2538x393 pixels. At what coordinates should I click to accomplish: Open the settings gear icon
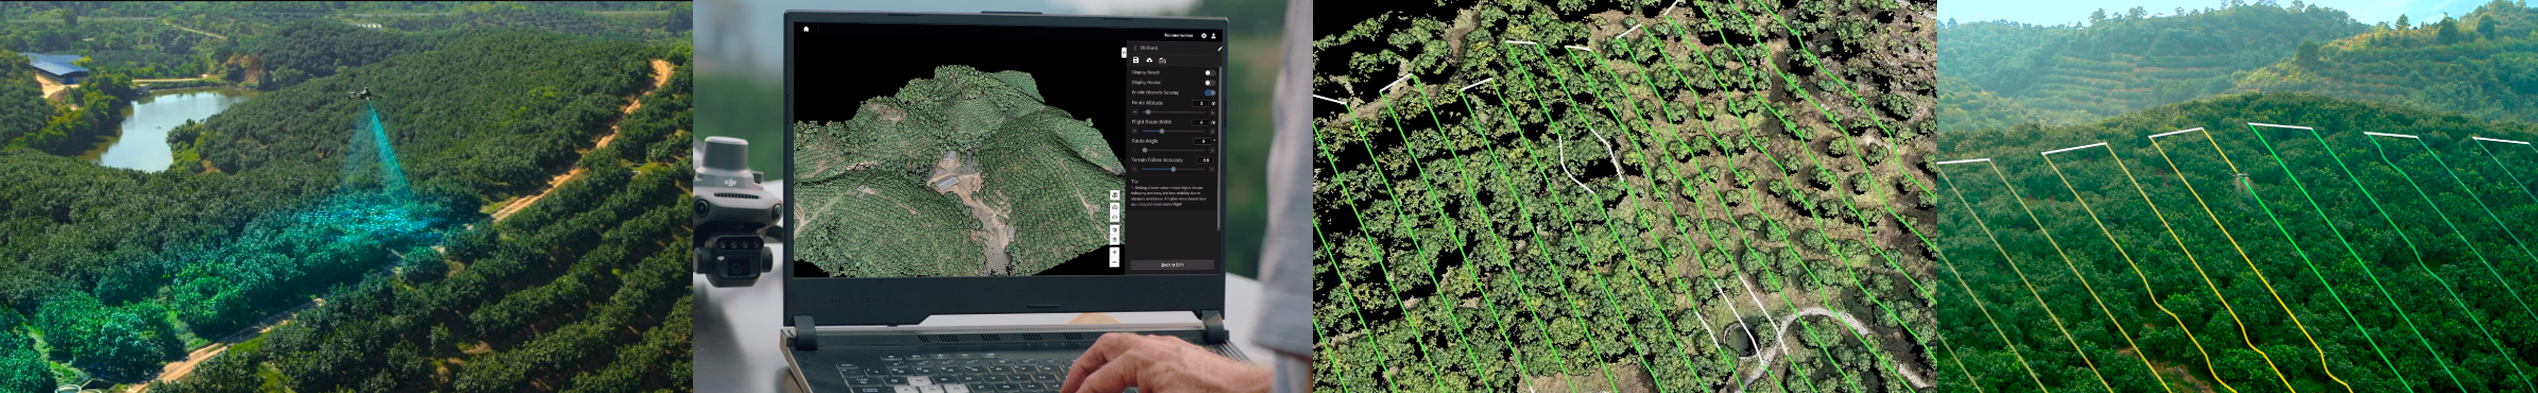point(1204,35)
